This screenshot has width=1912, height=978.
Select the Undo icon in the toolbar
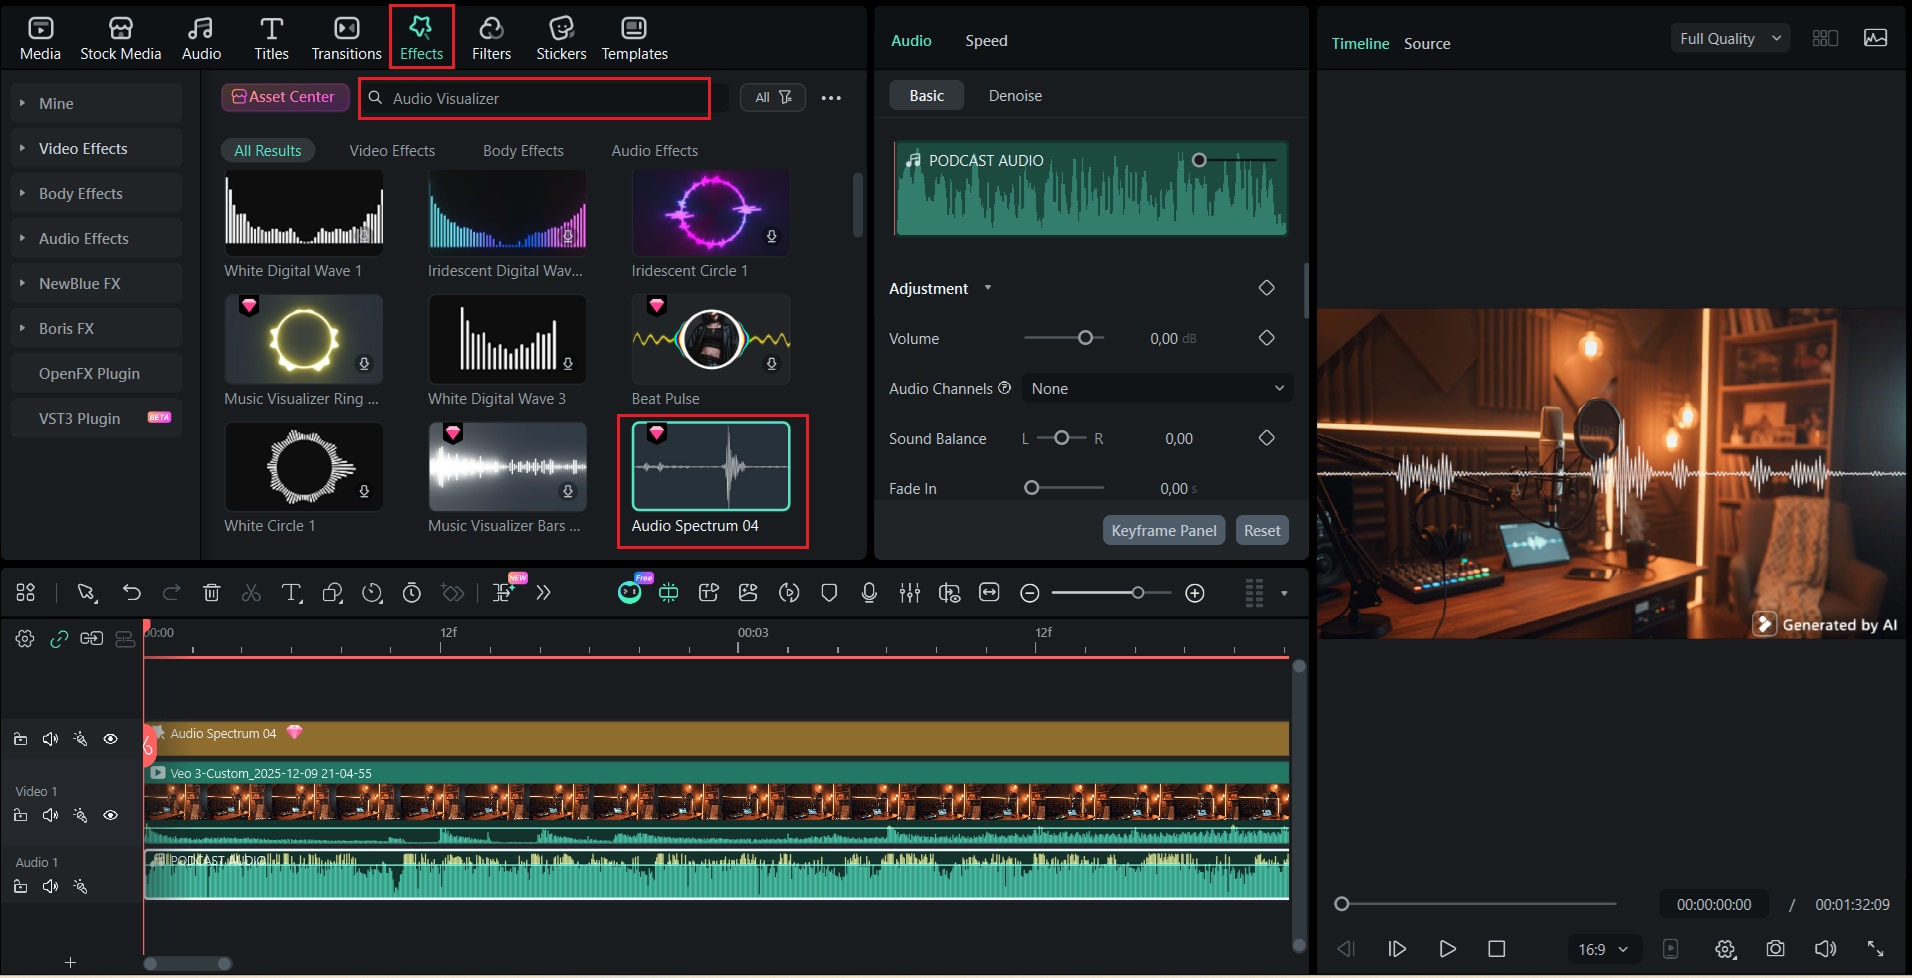tap(131, 592)
